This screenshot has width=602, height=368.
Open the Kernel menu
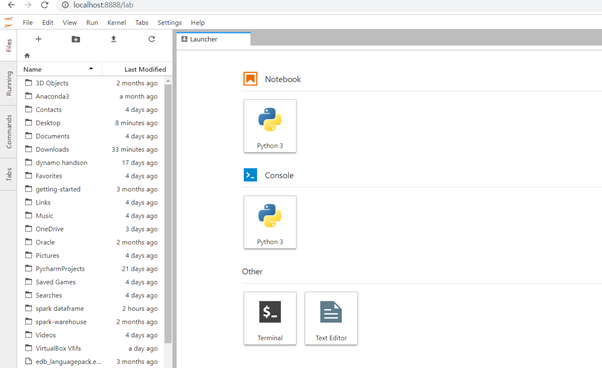(x=117, y=23)
